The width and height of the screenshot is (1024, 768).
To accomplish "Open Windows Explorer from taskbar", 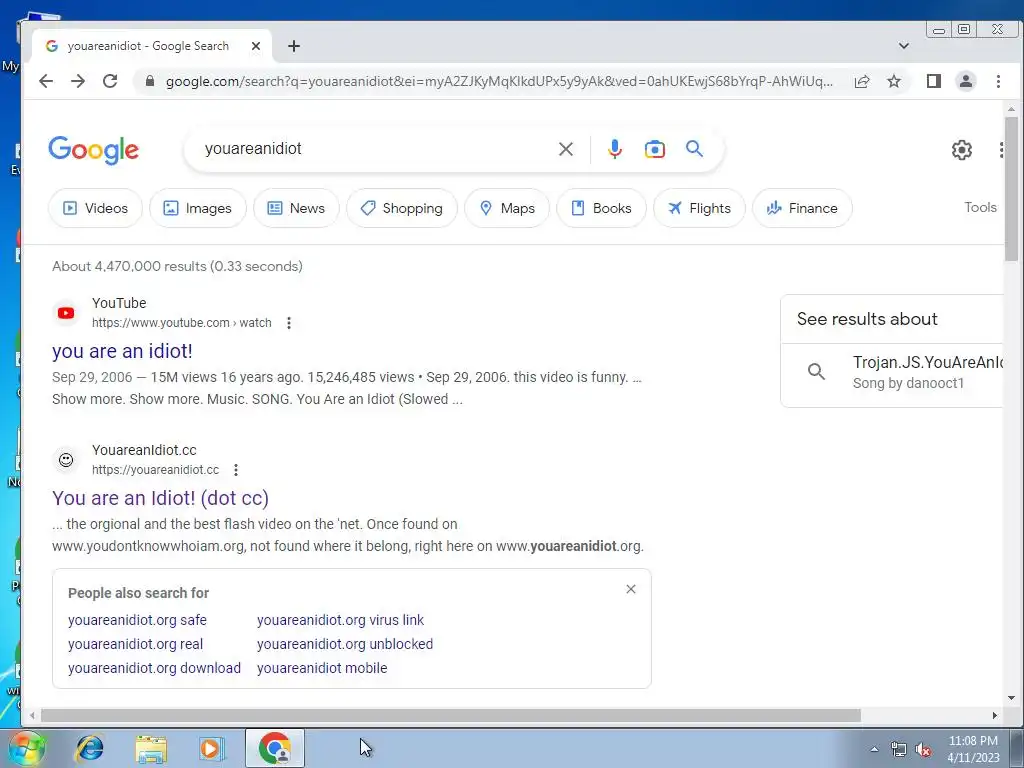I will tap(151, 748).
